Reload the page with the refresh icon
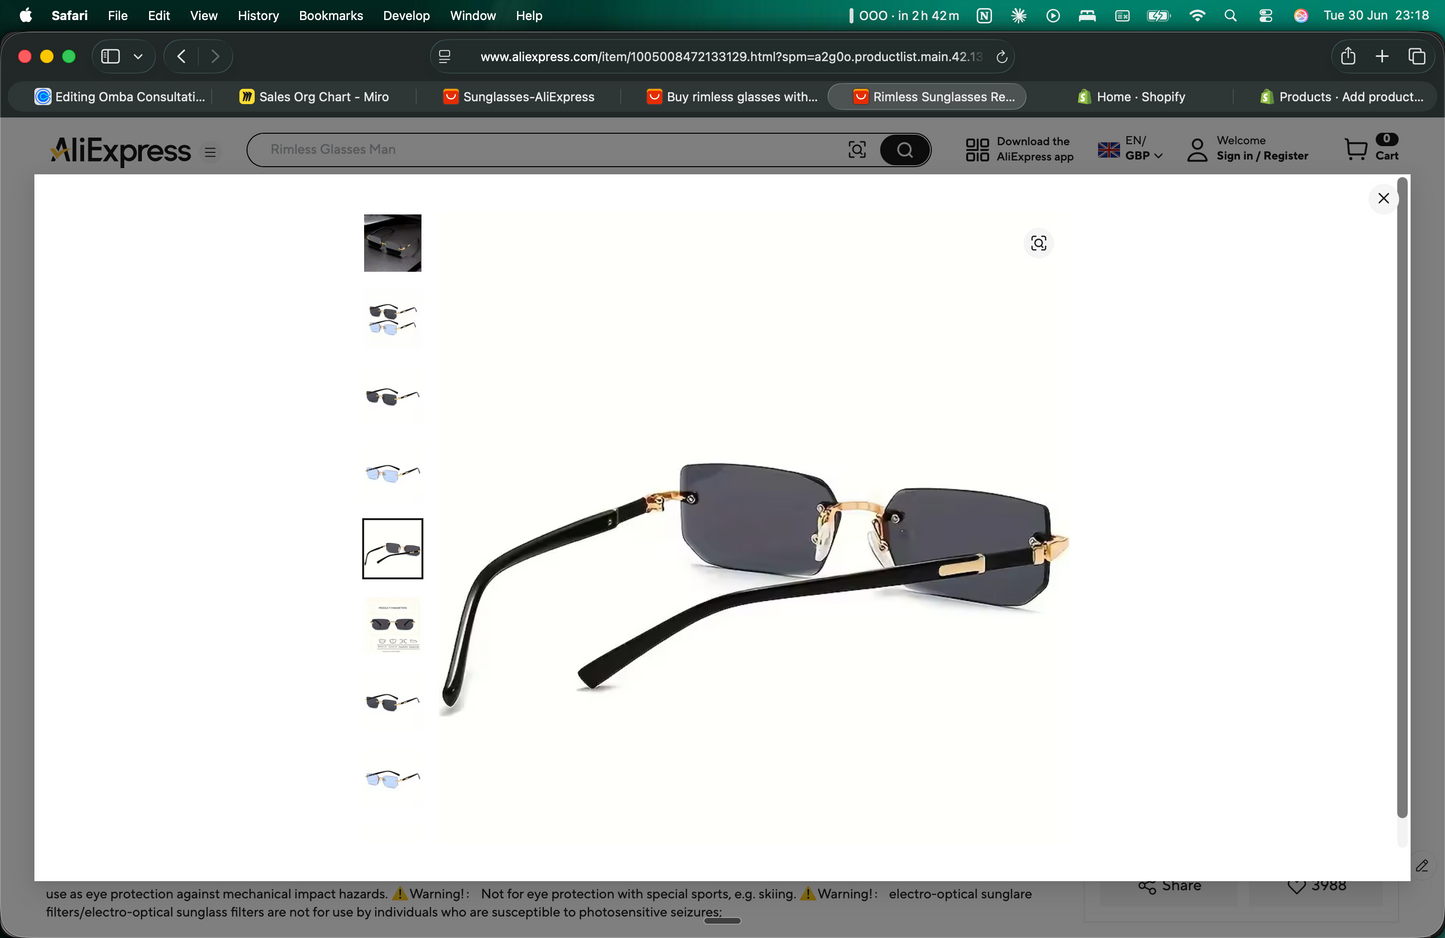This screenshot has width=1445, height=938. 1001,57
